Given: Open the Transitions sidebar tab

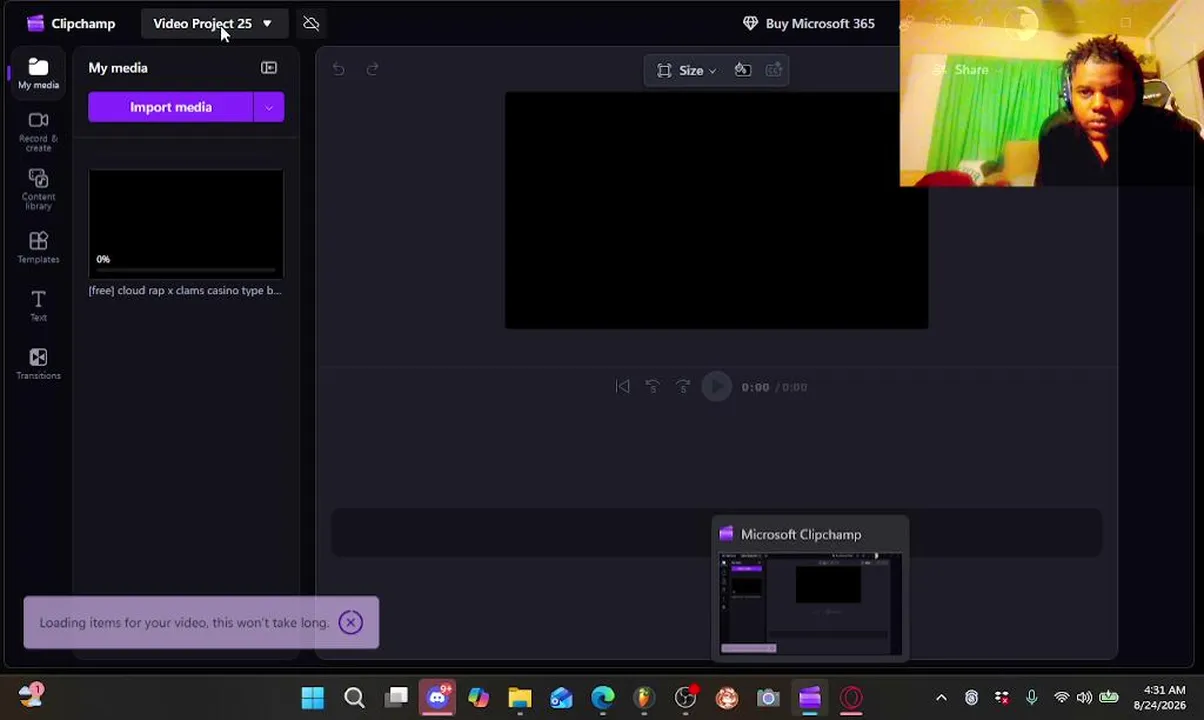Looking at the screenshot, I should [38, 364].
